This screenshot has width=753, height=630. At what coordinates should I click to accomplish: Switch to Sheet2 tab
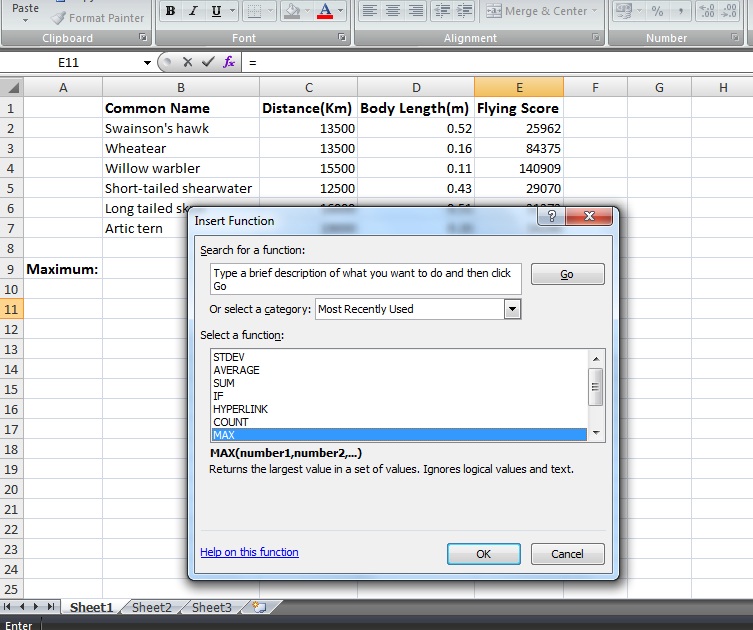point(151,607)
